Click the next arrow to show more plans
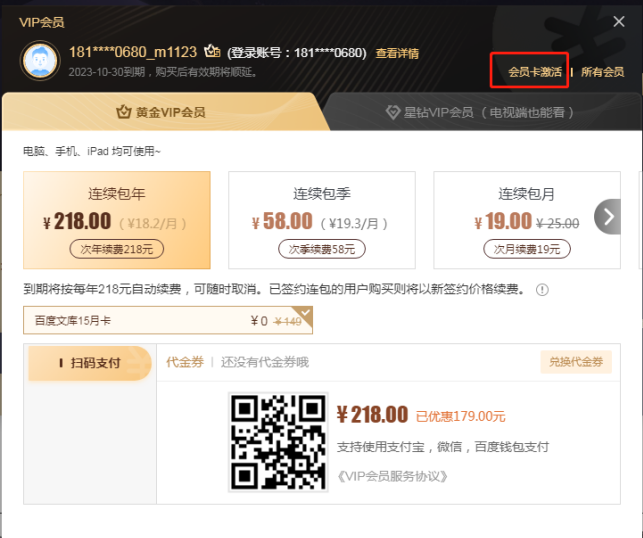This screenshot has width=643, height=538. (608, 216)
